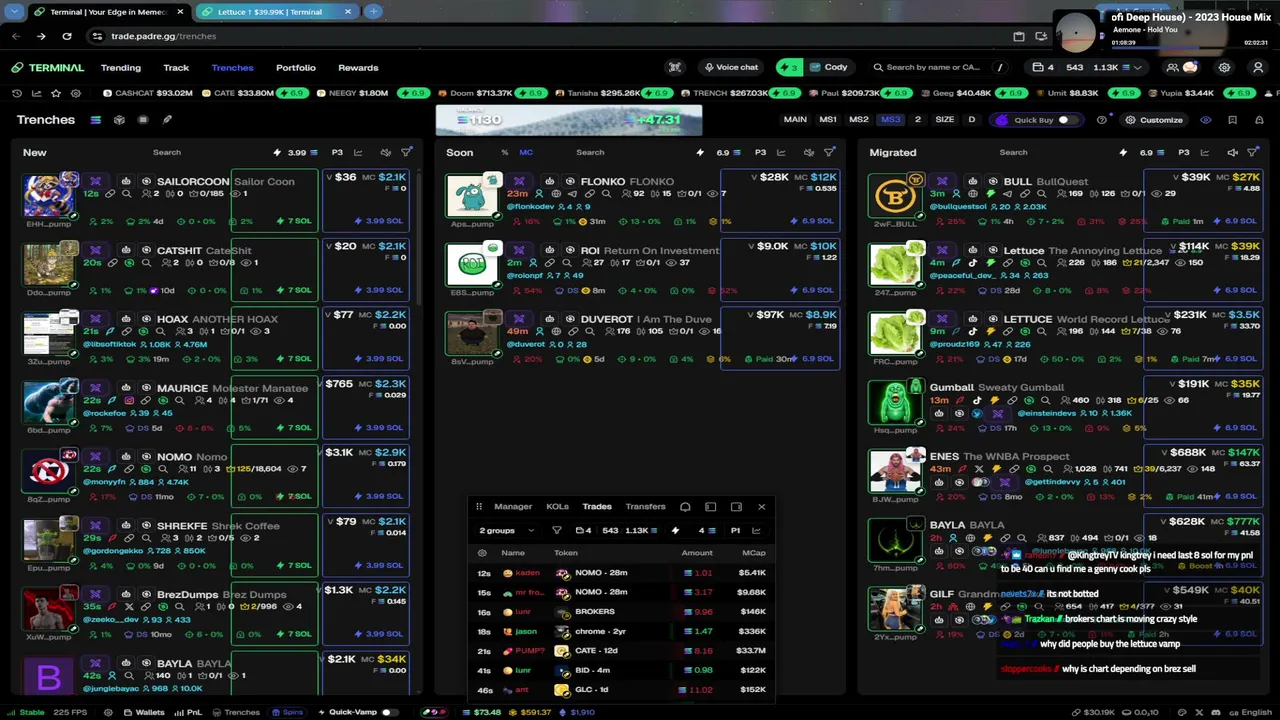Image resolution: width=1280 pixels, height=720 pixels.
Task: Open the filter icon in Migrated column
Action: click(1253, 152)
